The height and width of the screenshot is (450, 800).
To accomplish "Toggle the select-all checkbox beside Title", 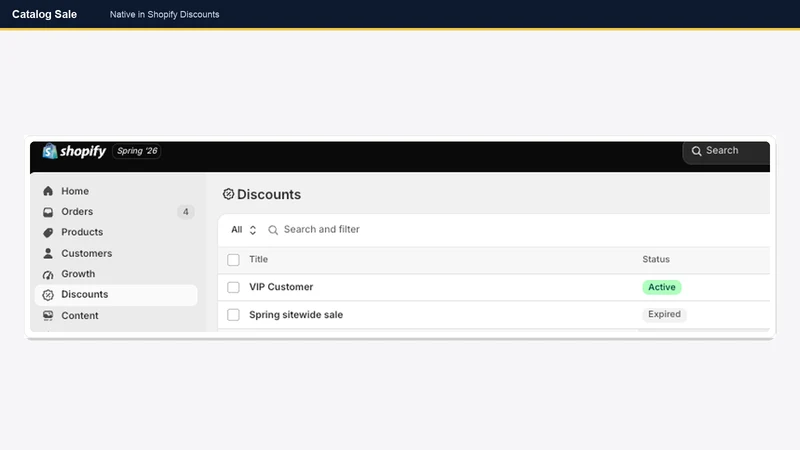I will tap(233, 260).
